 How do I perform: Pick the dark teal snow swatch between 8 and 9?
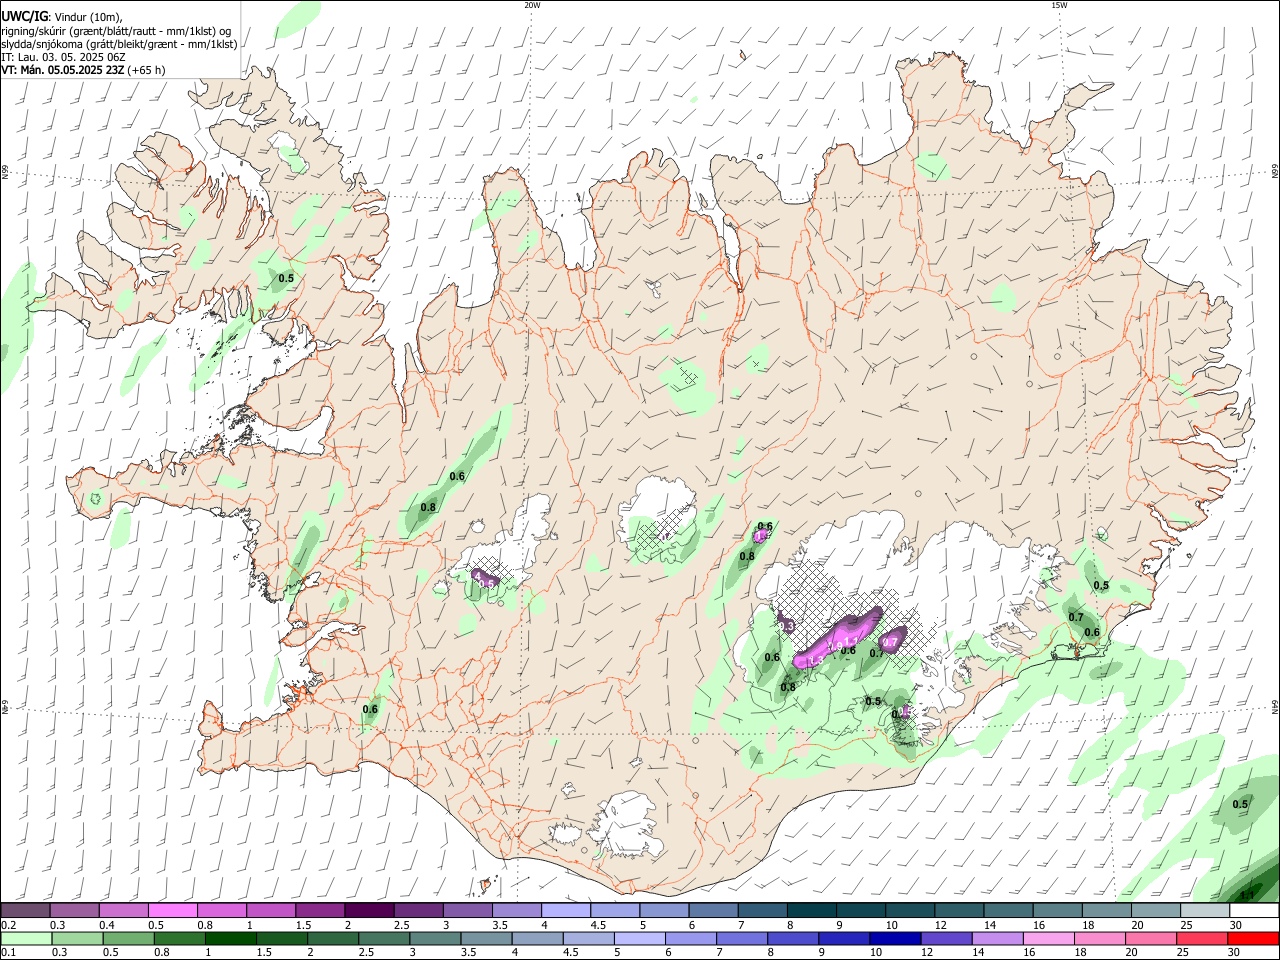point(812,911)
